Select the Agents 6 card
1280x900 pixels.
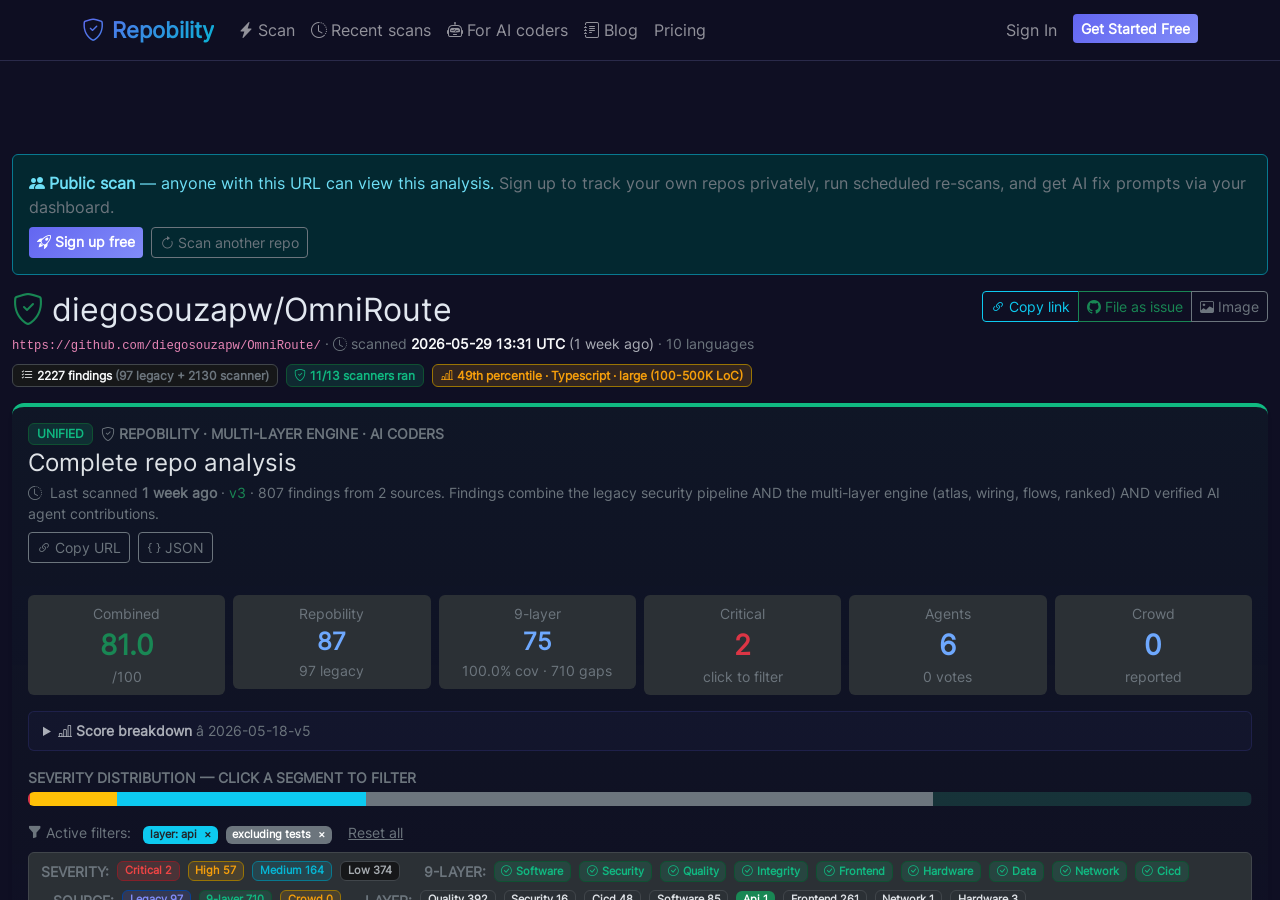click(948, 645)
